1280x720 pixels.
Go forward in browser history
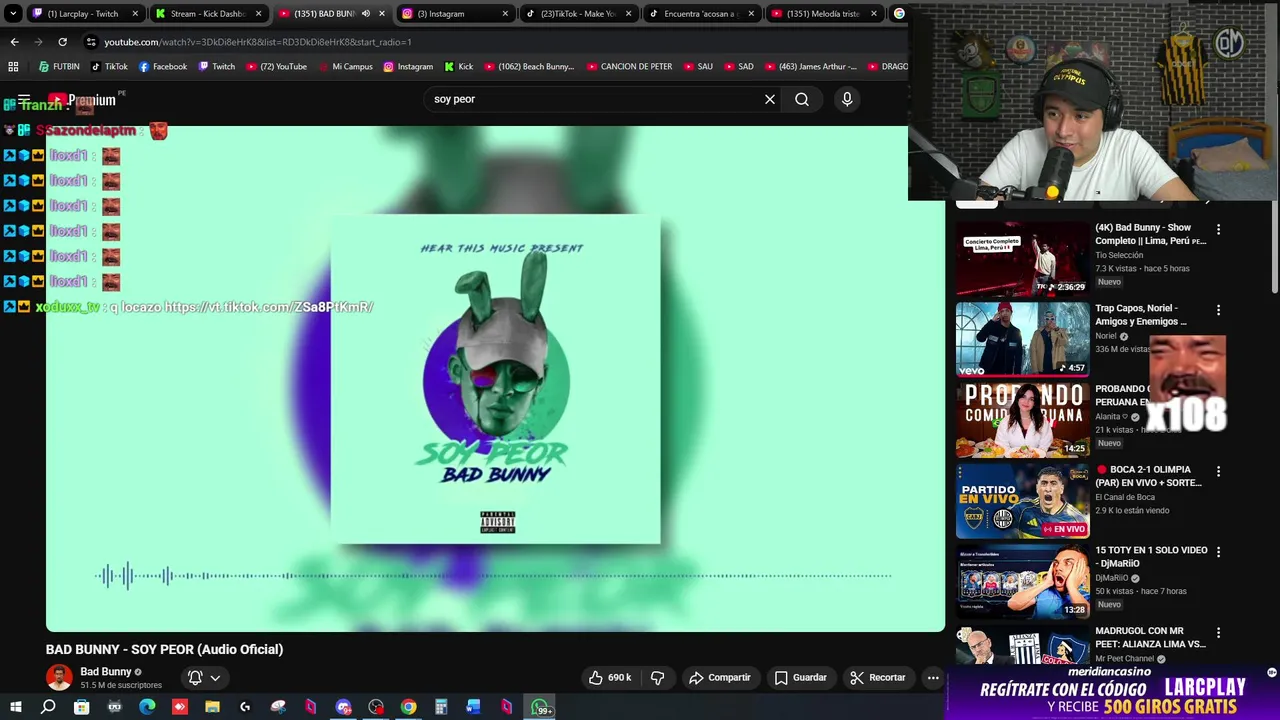click(38, 41)
